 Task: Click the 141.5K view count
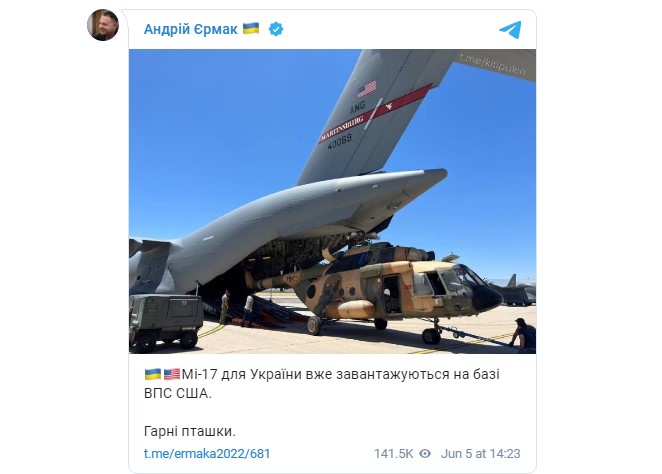coord(393,454)
